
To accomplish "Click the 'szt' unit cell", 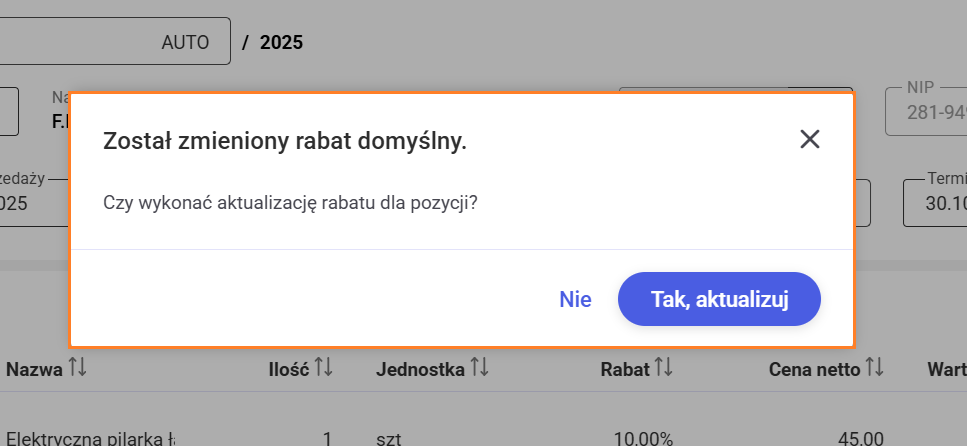I will coord(389,438).
